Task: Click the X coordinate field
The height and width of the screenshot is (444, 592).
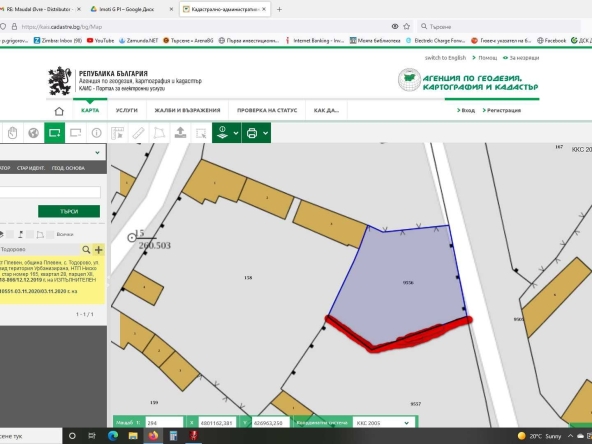Action: tap(217, 423)
